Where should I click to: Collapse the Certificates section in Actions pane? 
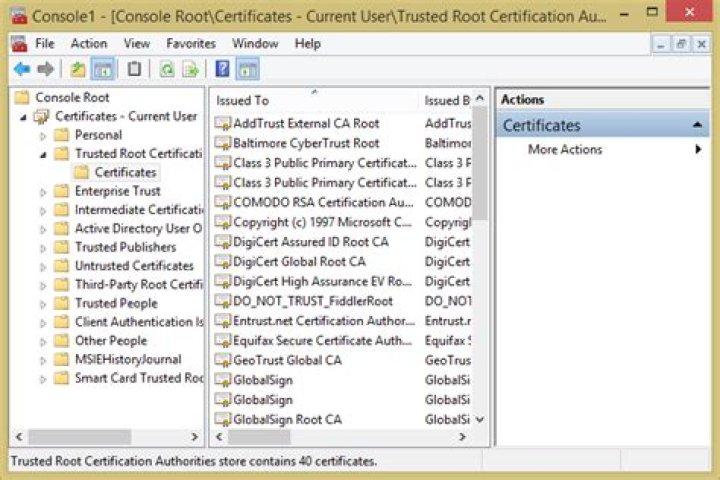pos(698,124)
